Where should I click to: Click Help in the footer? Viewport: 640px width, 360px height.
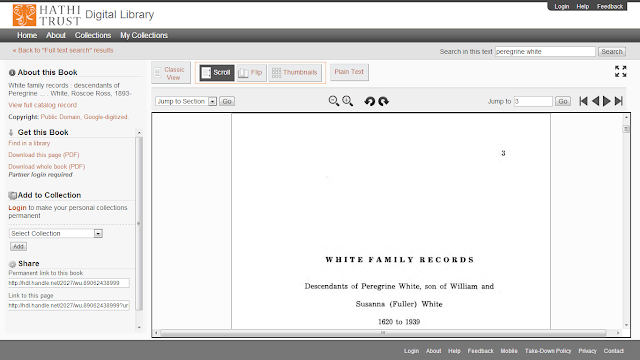[x=454, y=351]
